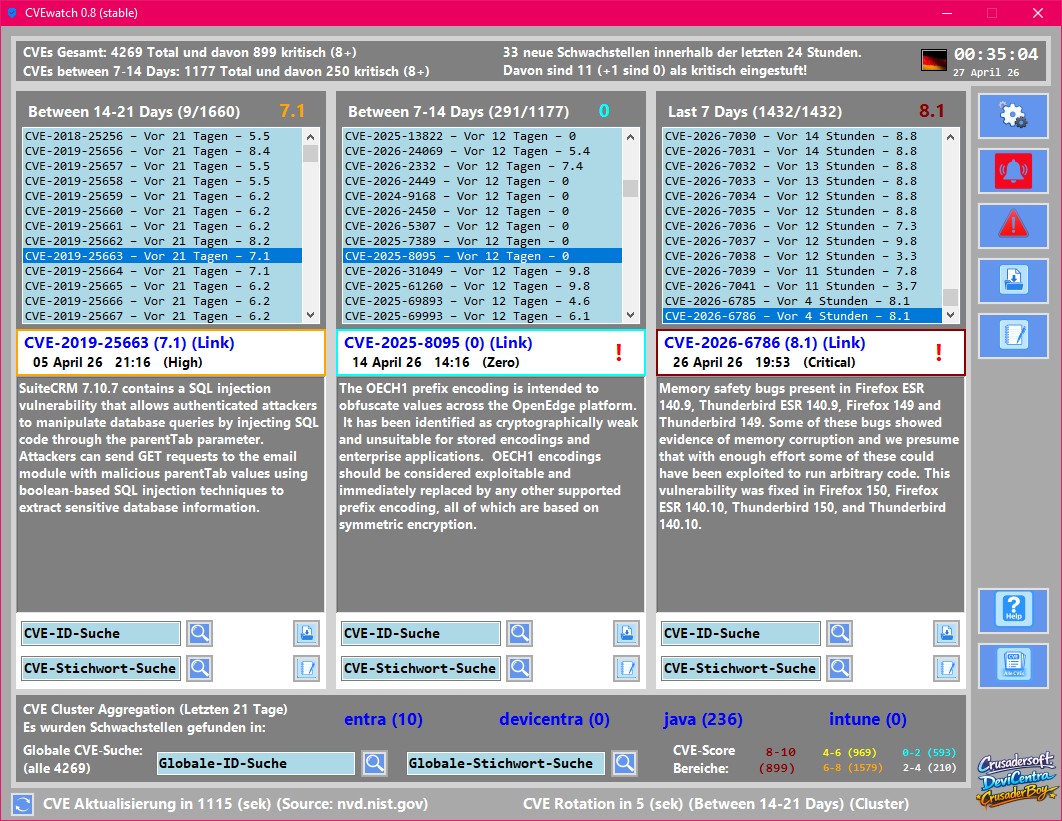The image size is (1062, 821).
Task: Open the red warning triangle panel
Action: 1013,225
